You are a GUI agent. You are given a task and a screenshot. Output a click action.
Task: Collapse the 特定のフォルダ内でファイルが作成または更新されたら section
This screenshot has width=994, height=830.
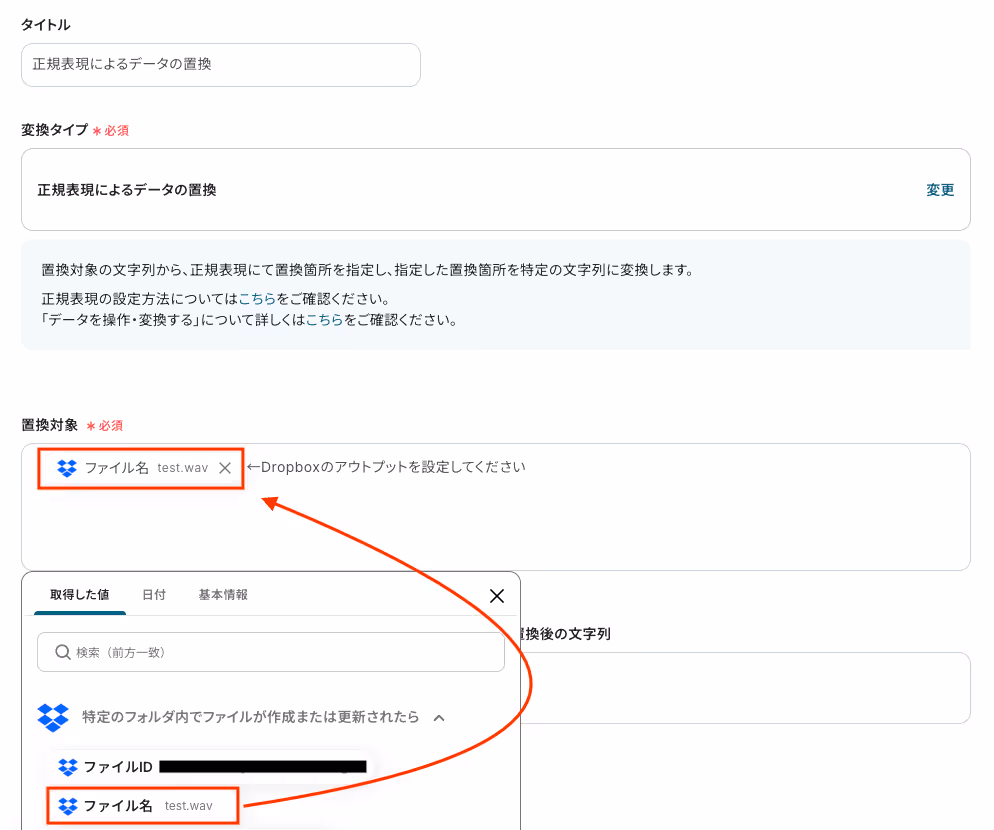(439, 718)
